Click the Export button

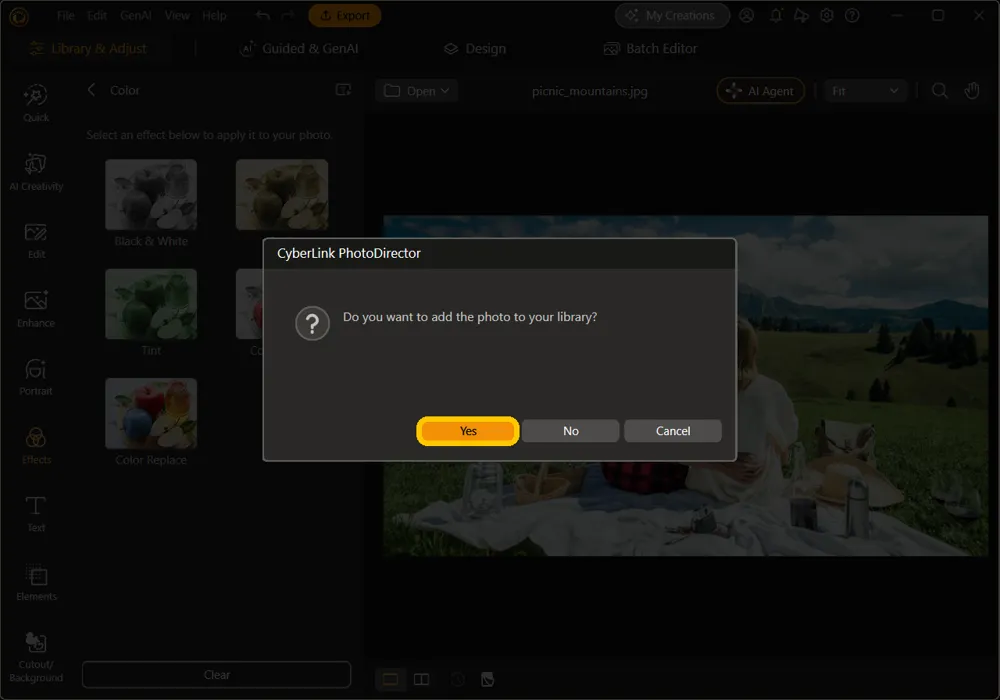tap(345, 15)
